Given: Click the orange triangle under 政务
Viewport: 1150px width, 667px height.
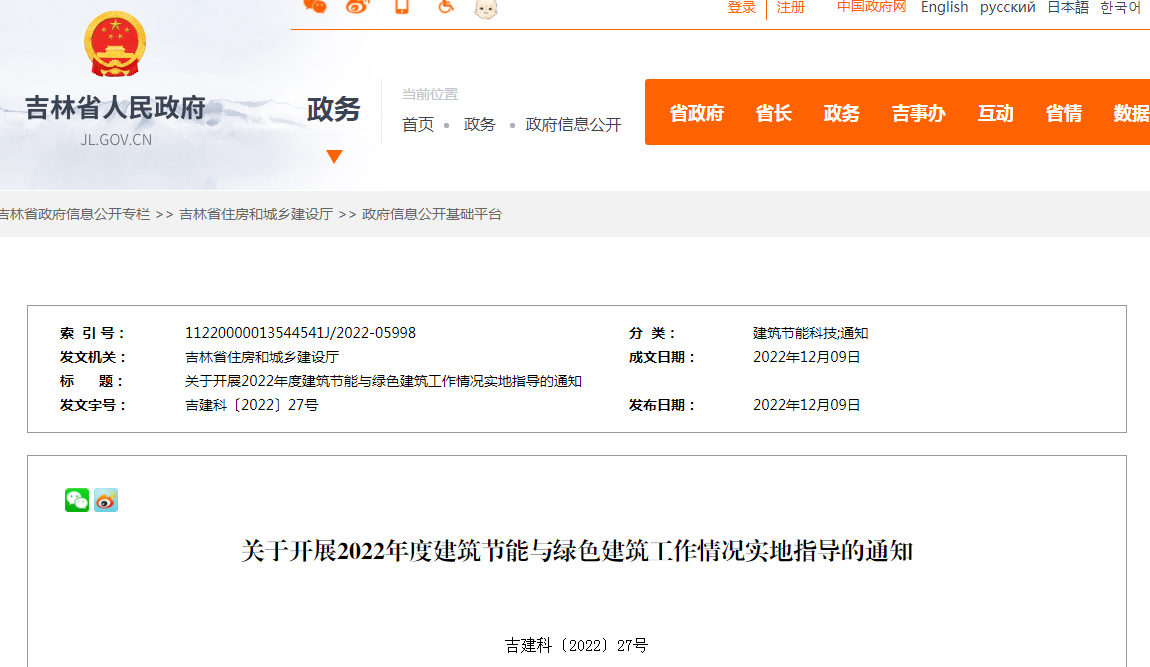Looking at the screenshot, I should tap(334, 157).
